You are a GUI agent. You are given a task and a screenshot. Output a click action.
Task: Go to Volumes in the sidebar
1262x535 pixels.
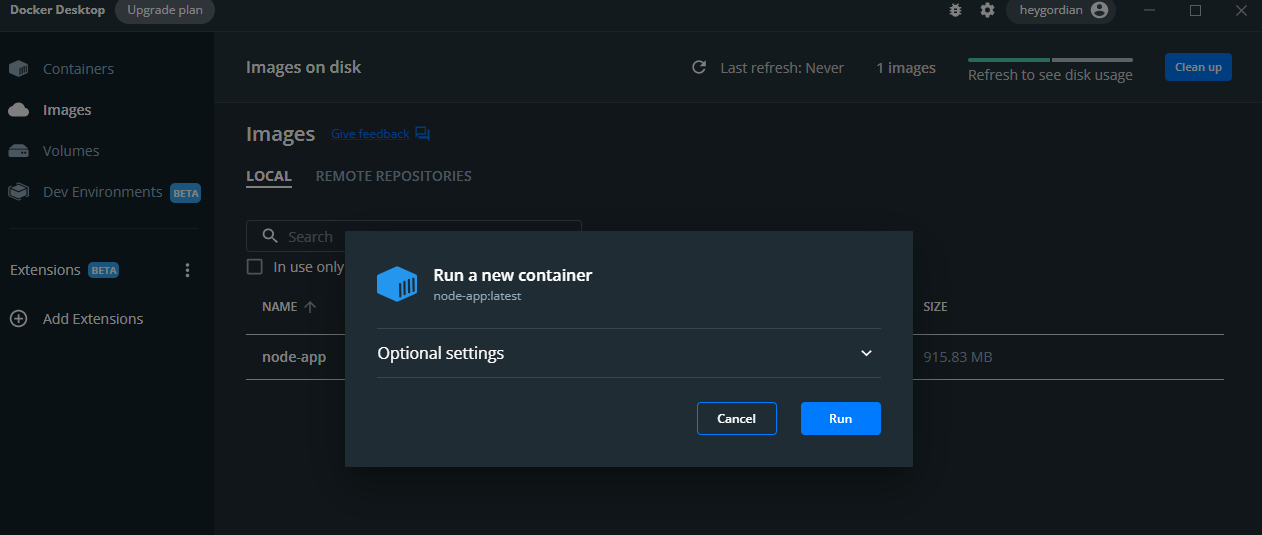click(71, 151)
